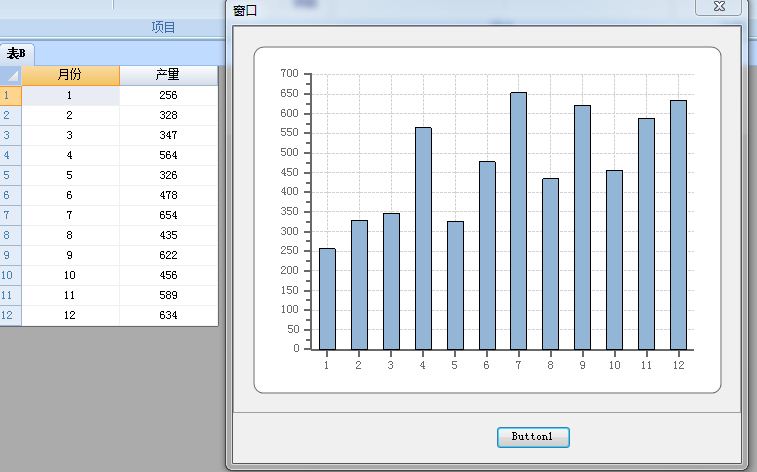This screenshot has height=472, width=757.
Task: Select row header 4 in the table
Action: 11,155
